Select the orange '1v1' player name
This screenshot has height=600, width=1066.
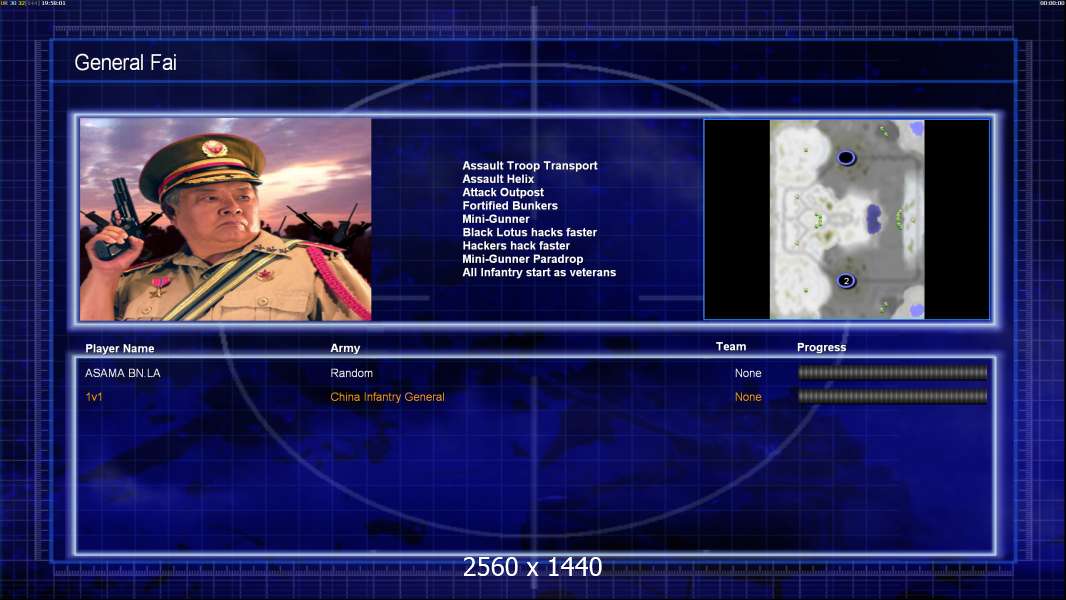[x=94, y=396]
